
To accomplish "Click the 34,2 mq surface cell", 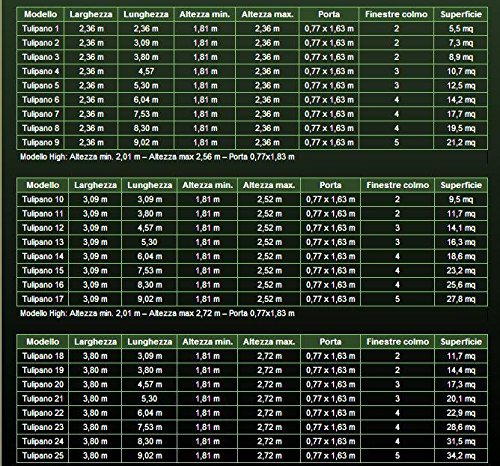I will pyautogui.click(x=461, y=455).
